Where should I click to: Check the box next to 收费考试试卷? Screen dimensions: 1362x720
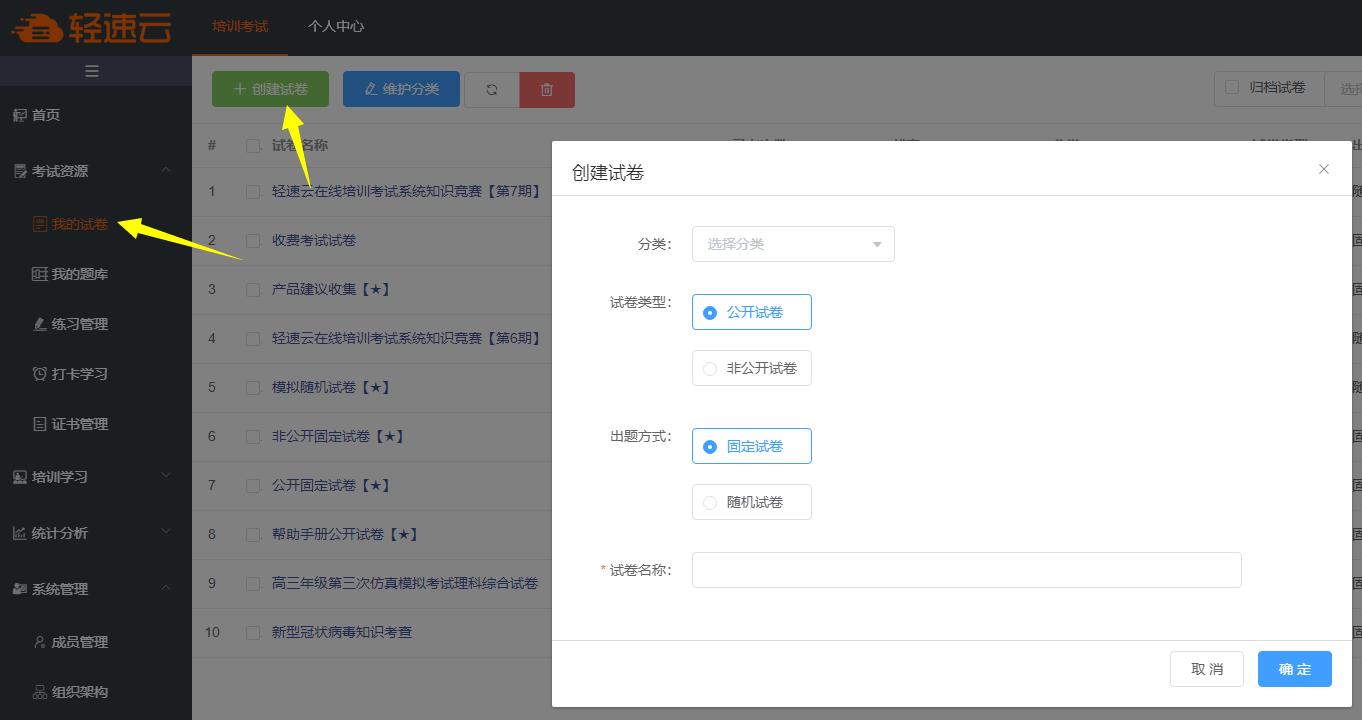pos(253,240)
